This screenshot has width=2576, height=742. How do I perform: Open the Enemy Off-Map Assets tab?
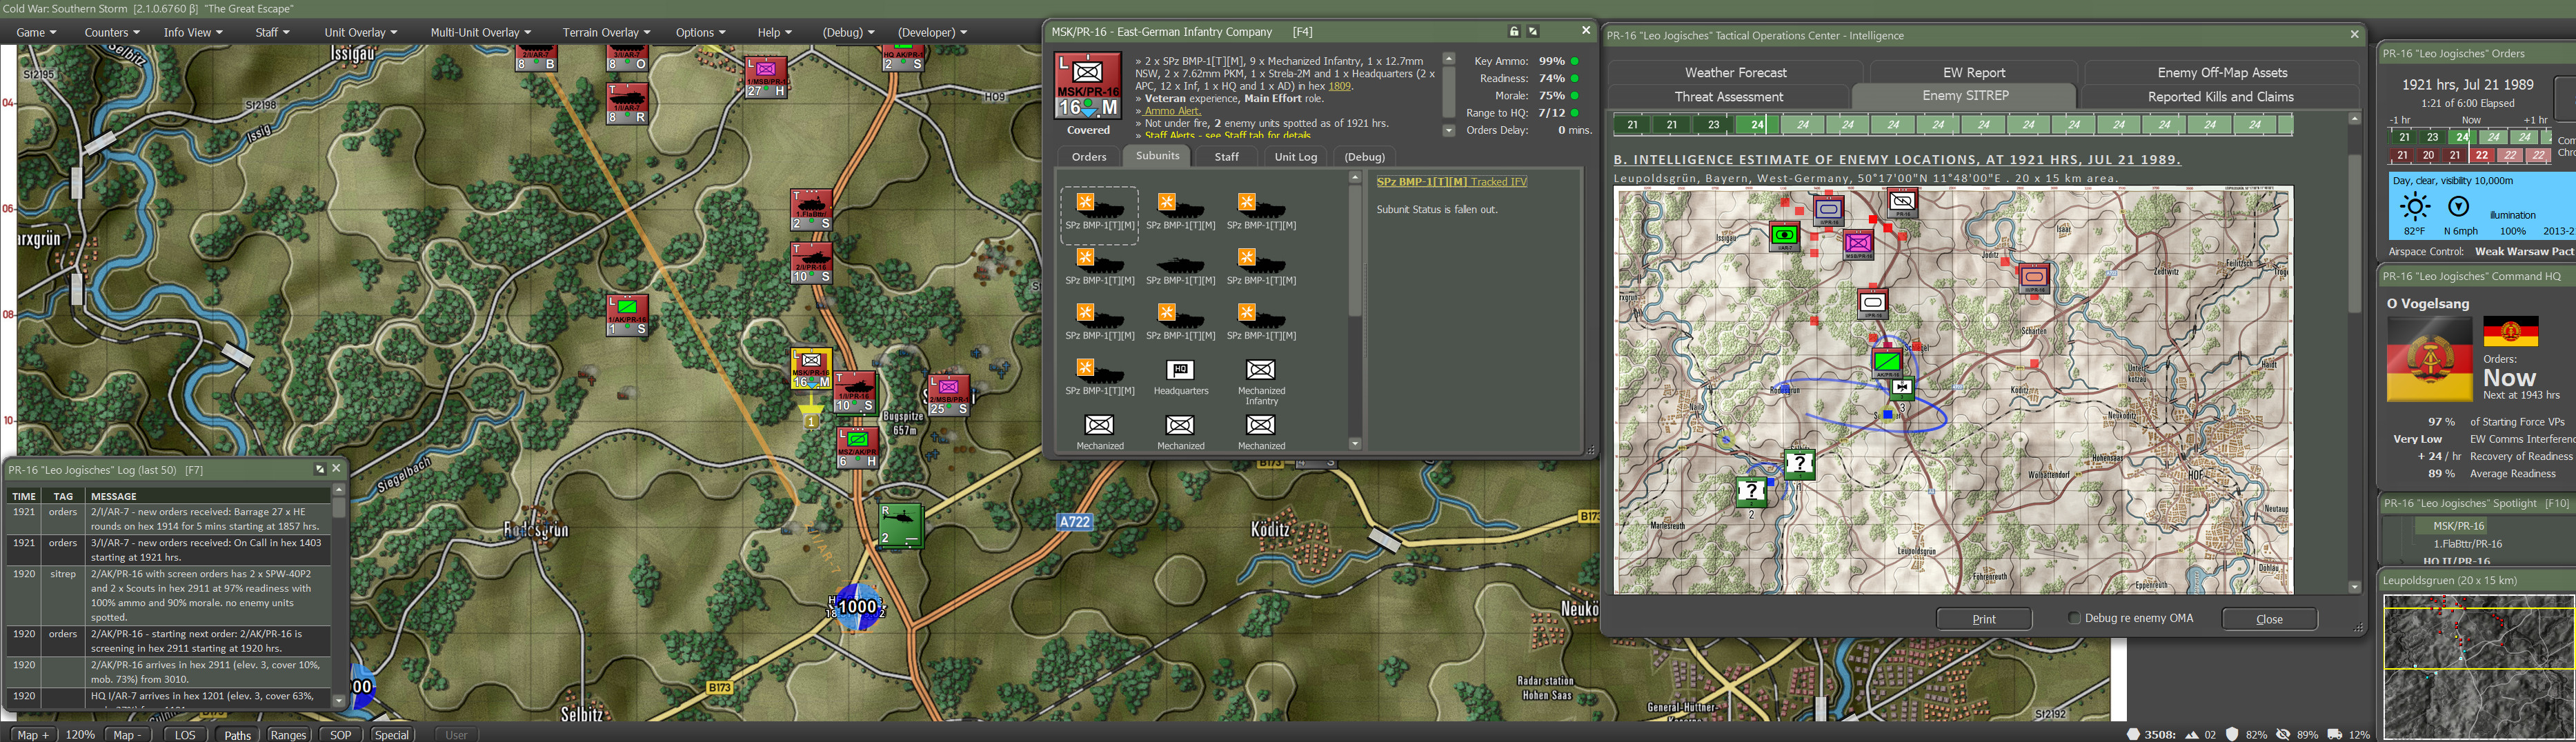2222,72
